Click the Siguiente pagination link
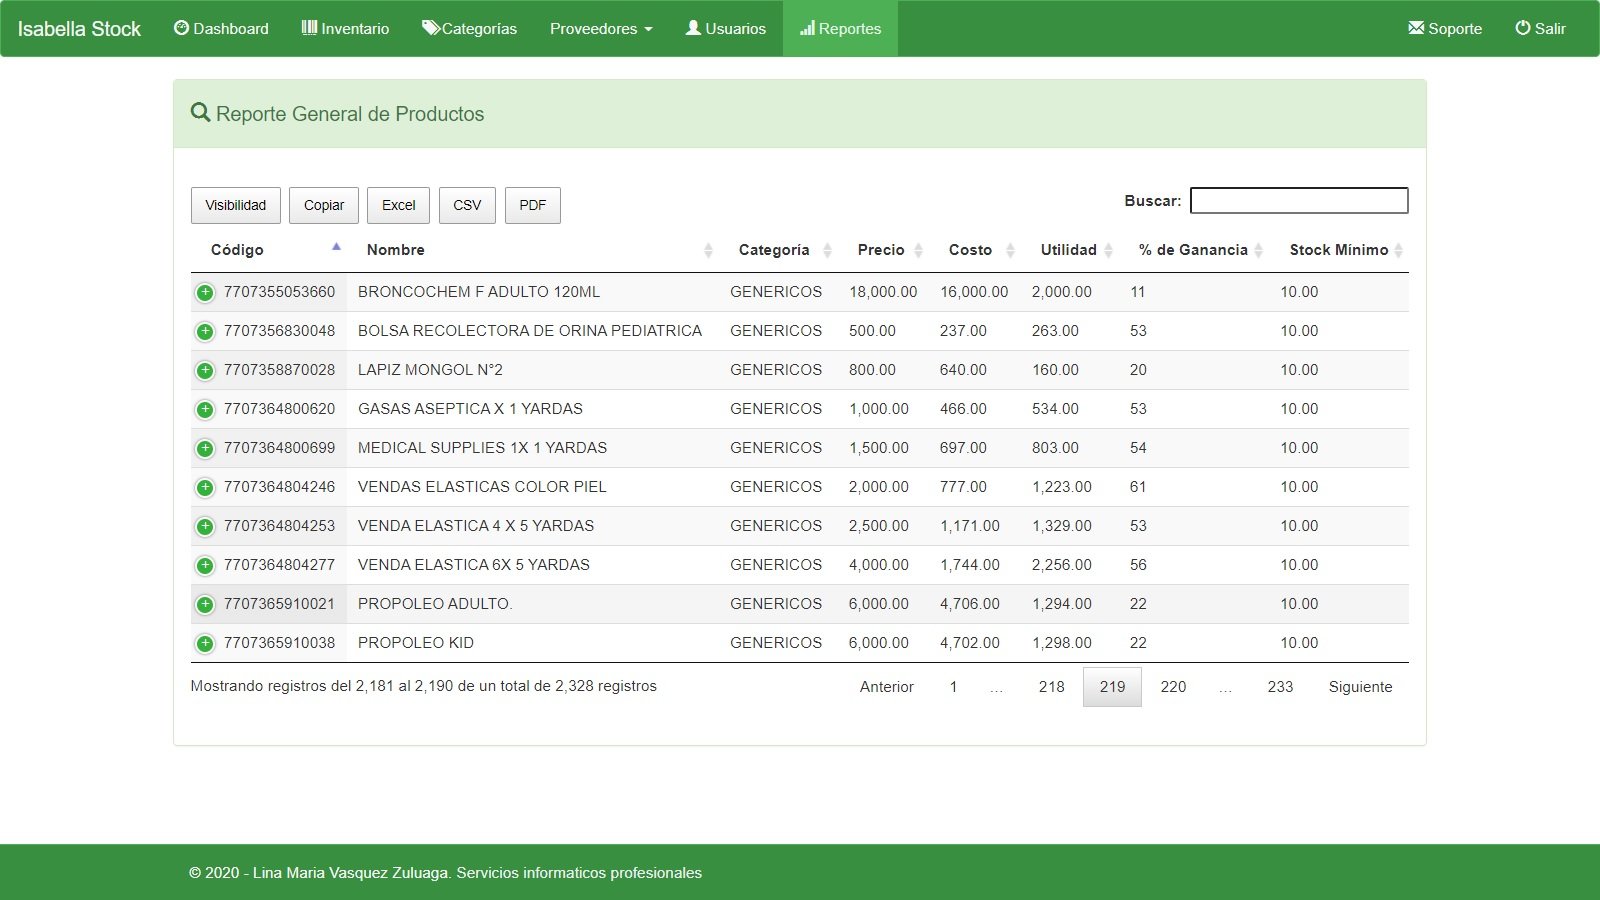 (x=1360, y=687)
